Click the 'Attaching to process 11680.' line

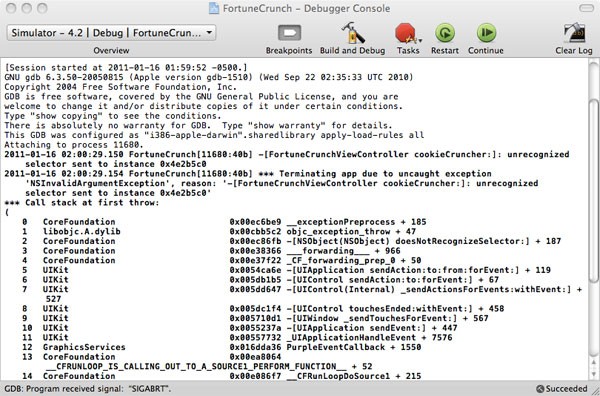pos(74,145)
